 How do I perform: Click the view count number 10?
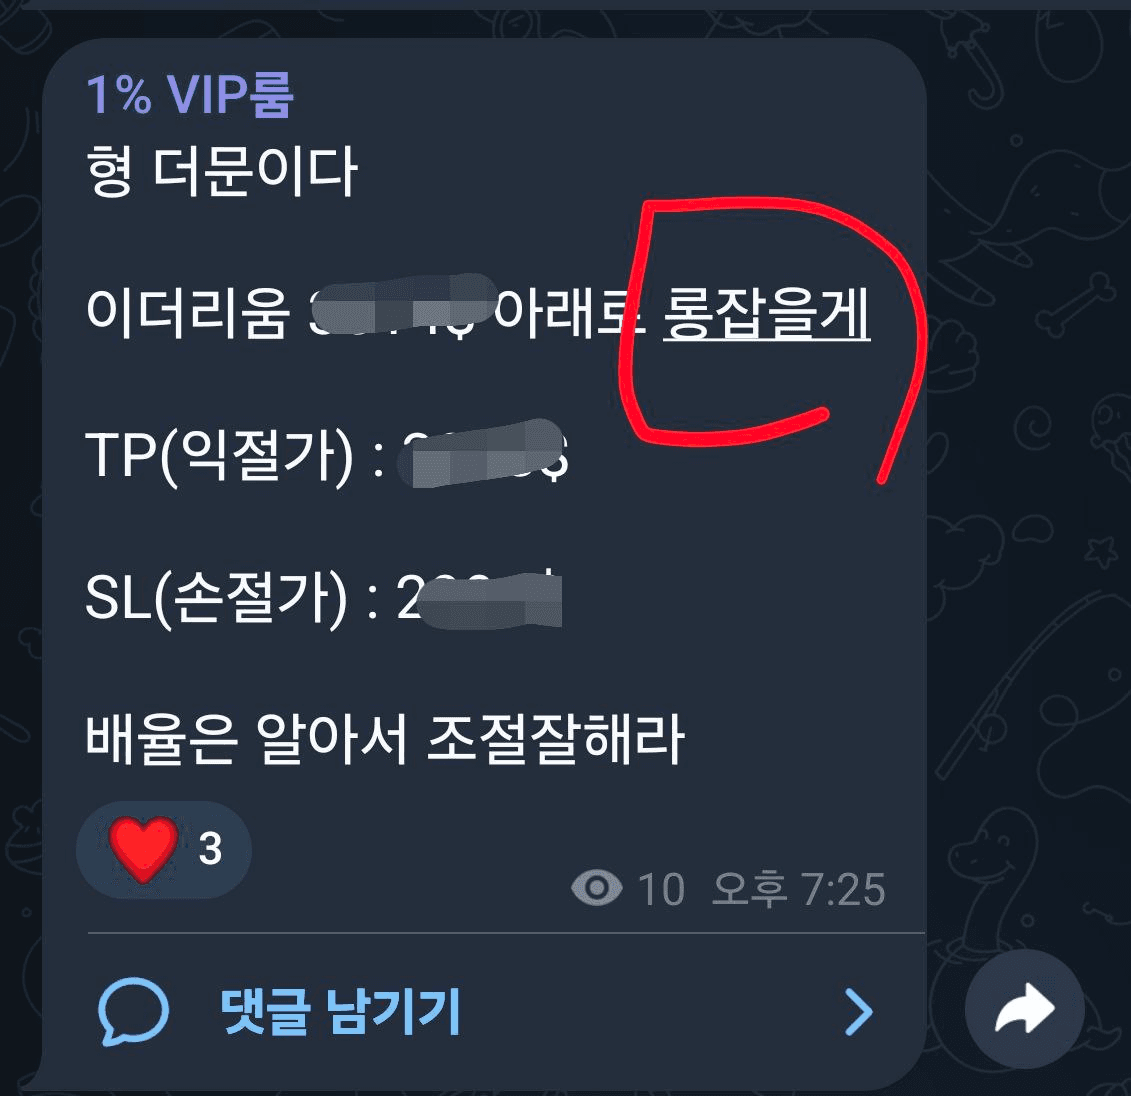661,889
